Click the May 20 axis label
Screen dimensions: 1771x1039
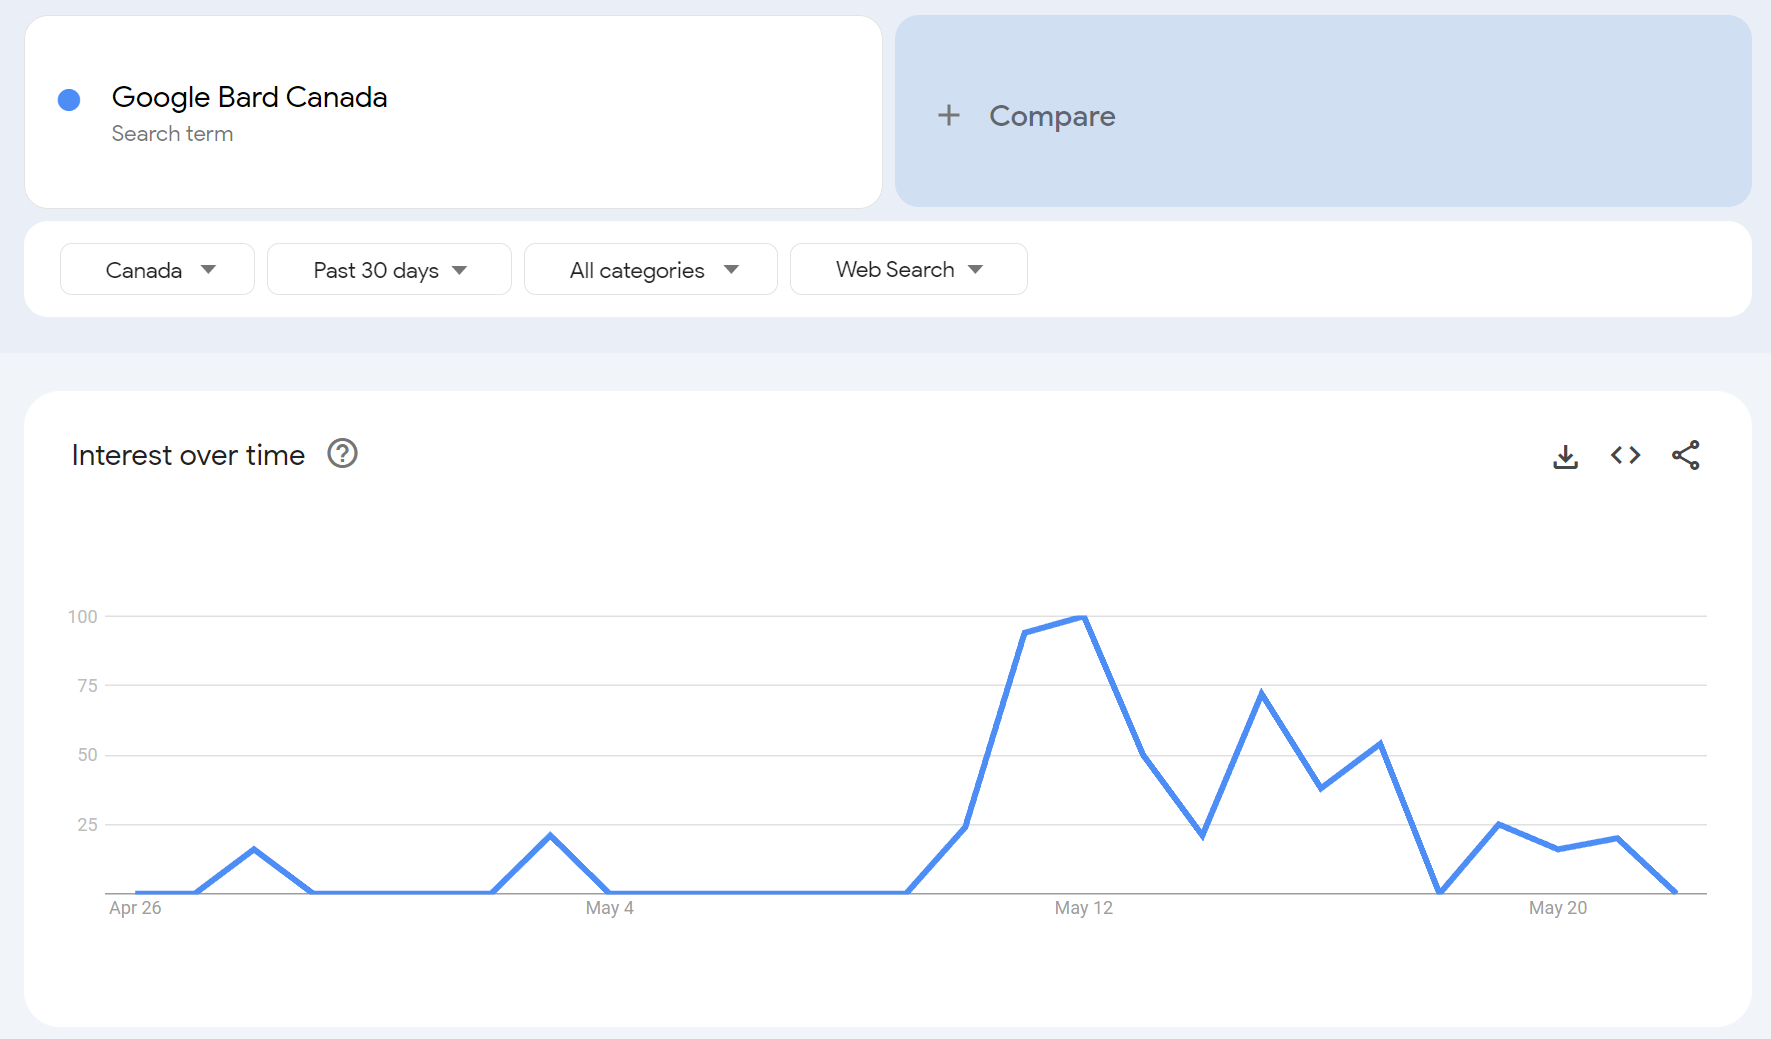pos(1557,908)
